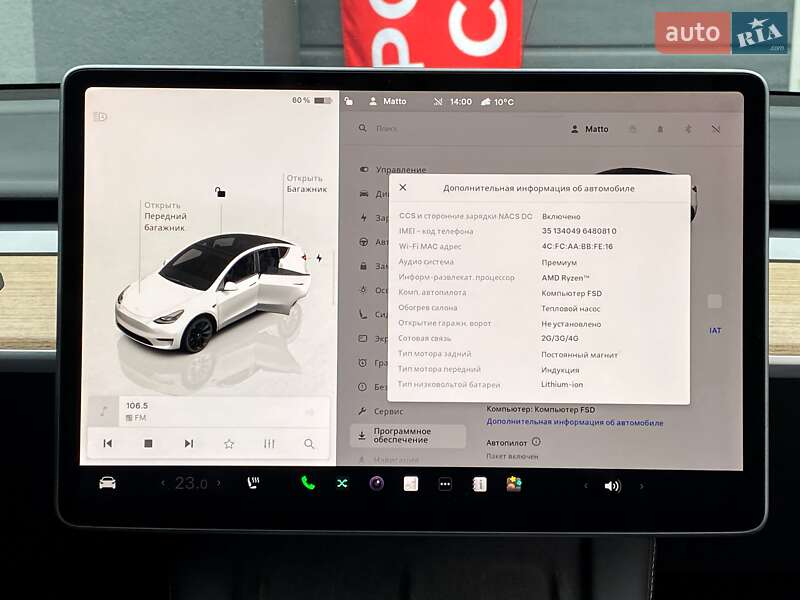Tap the car controls icon
Screen dimensions: 800x600
(x=107, y=483)
